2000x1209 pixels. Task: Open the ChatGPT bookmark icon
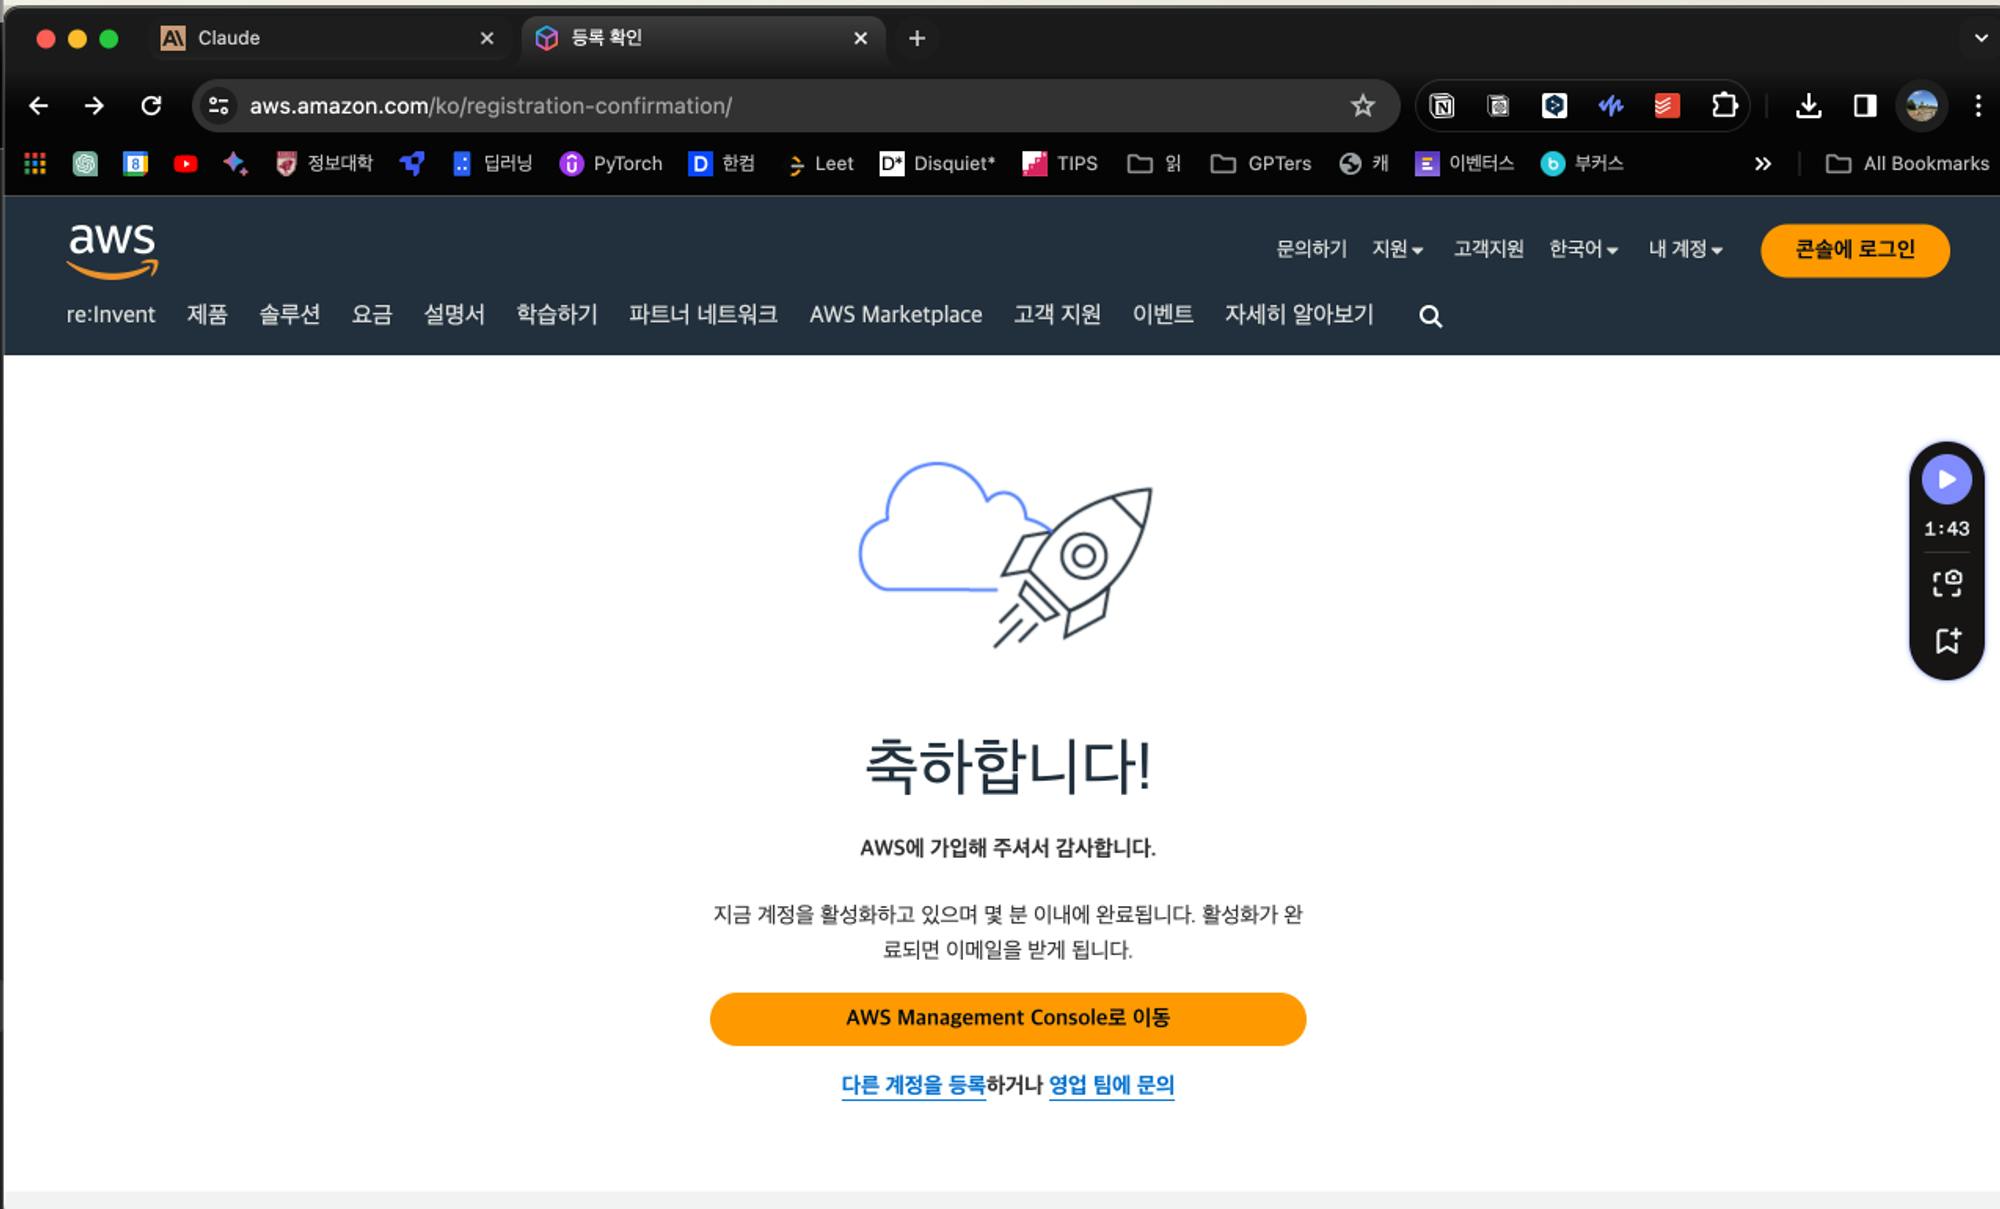coord(85,163)
